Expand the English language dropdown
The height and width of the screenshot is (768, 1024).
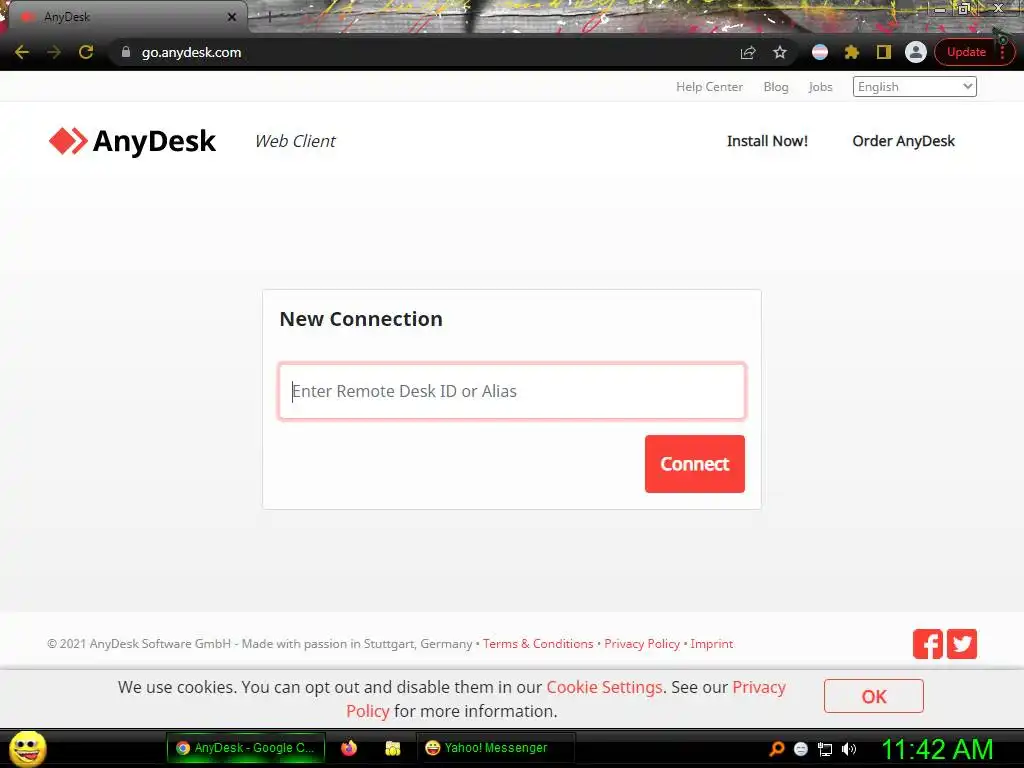(914, 87)
